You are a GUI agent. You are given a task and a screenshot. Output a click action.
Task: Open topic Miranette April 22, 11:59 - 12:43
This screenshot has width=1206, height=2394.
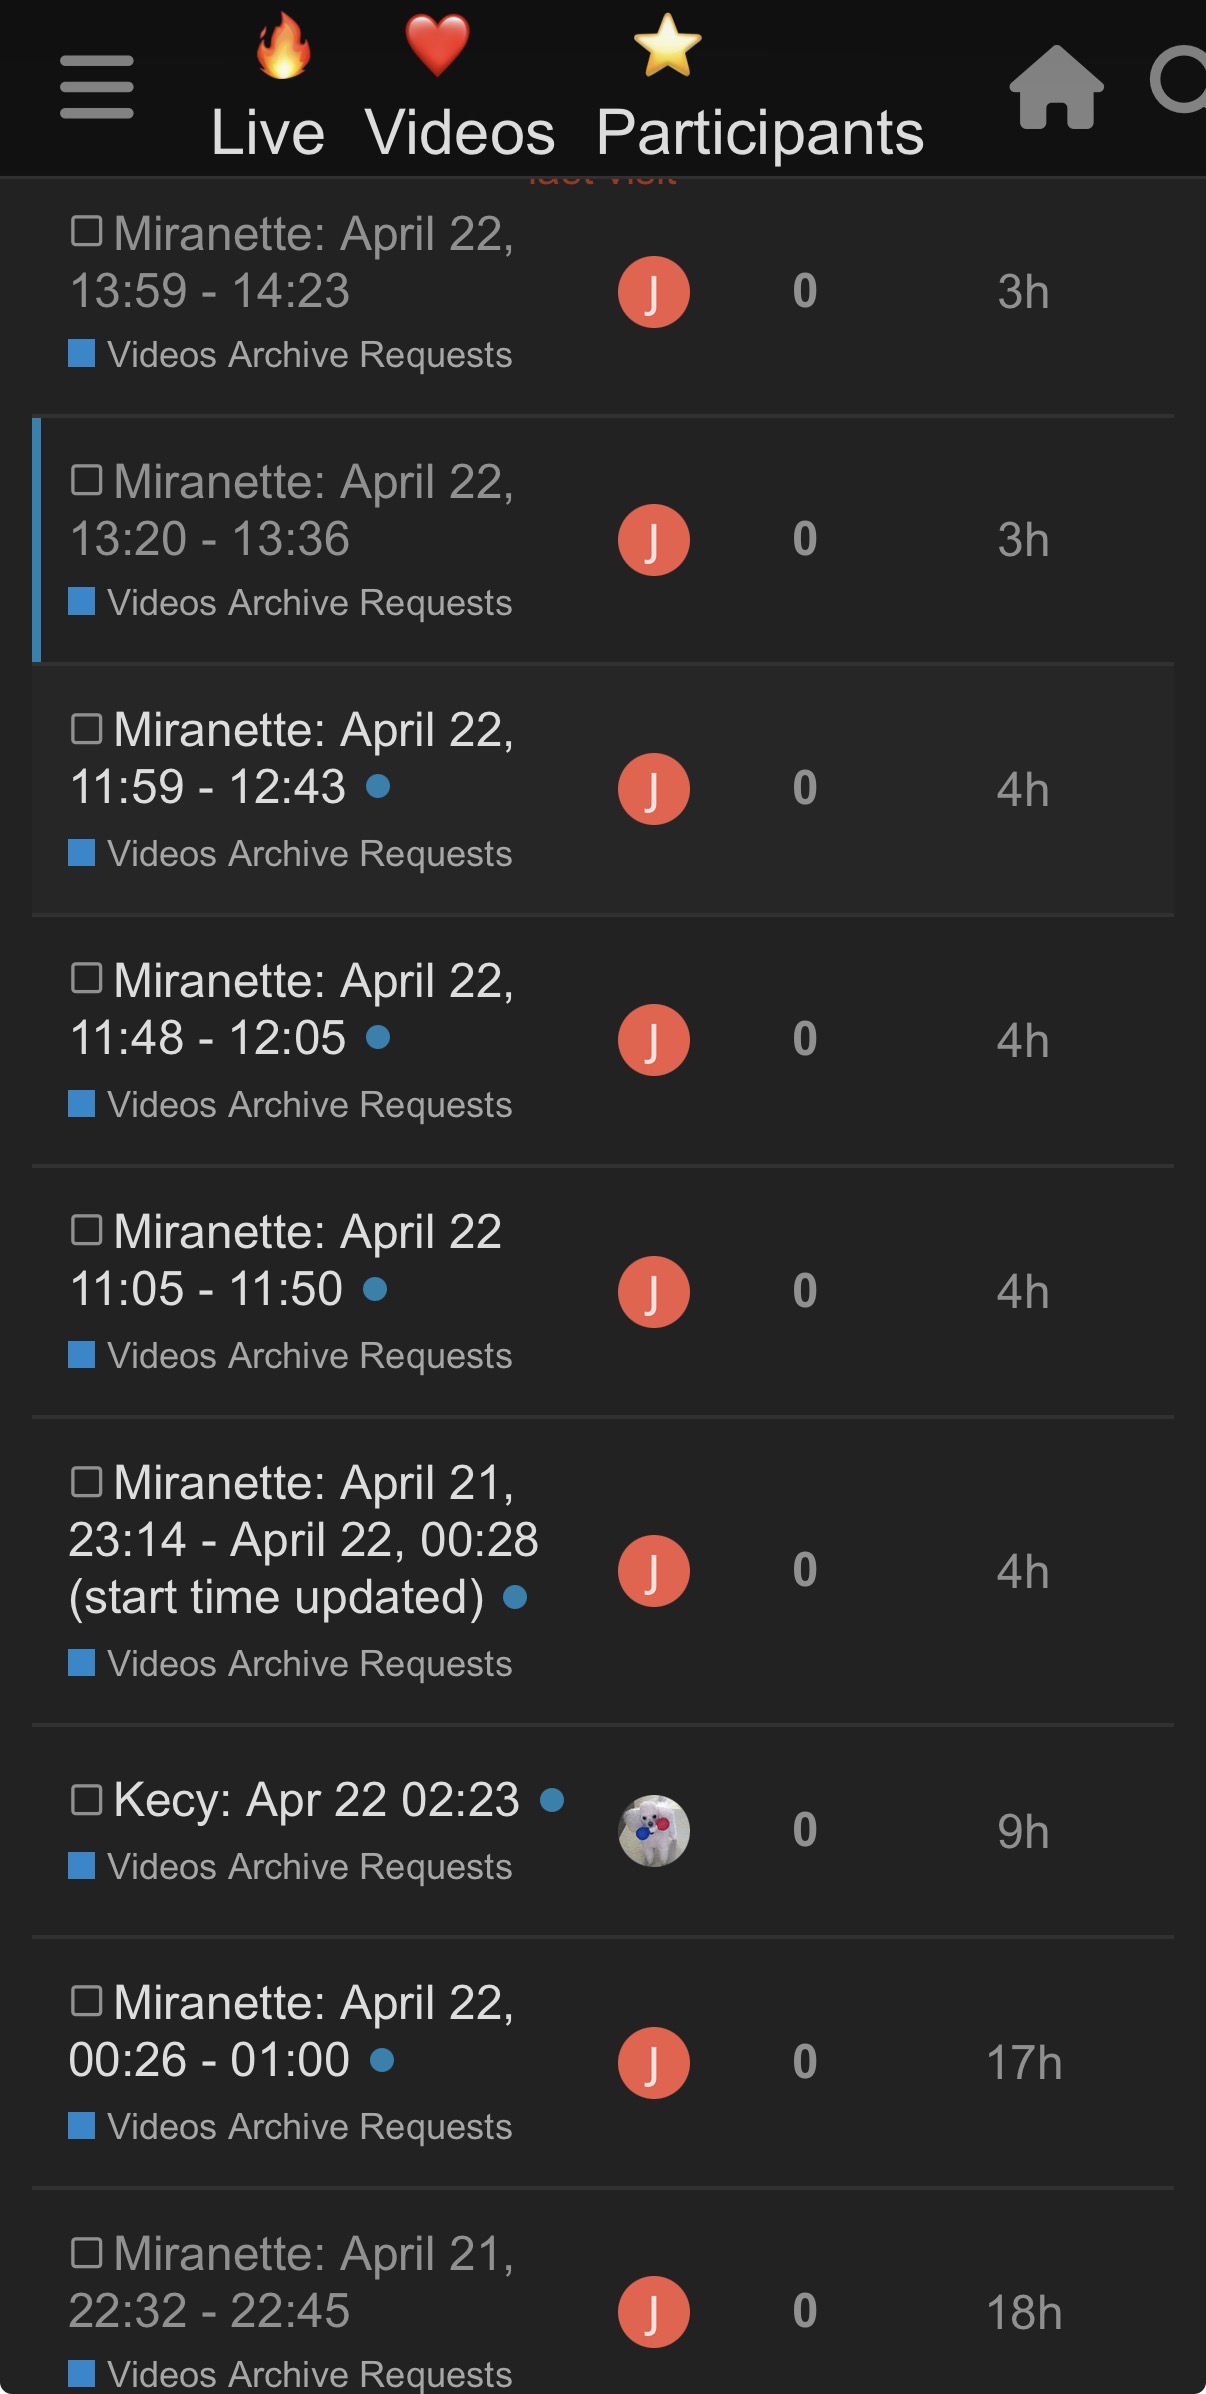(x=290, y=758)
